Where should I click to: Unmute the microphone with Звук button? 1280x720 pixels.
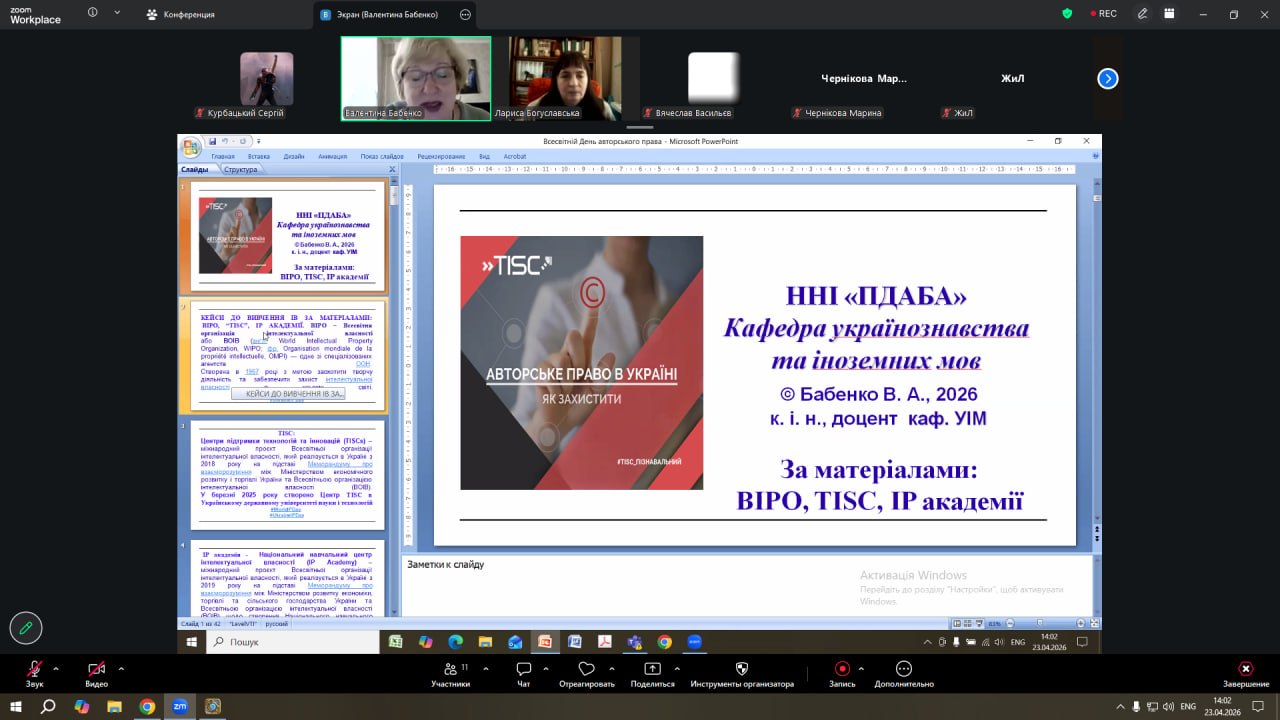(35, 669)
